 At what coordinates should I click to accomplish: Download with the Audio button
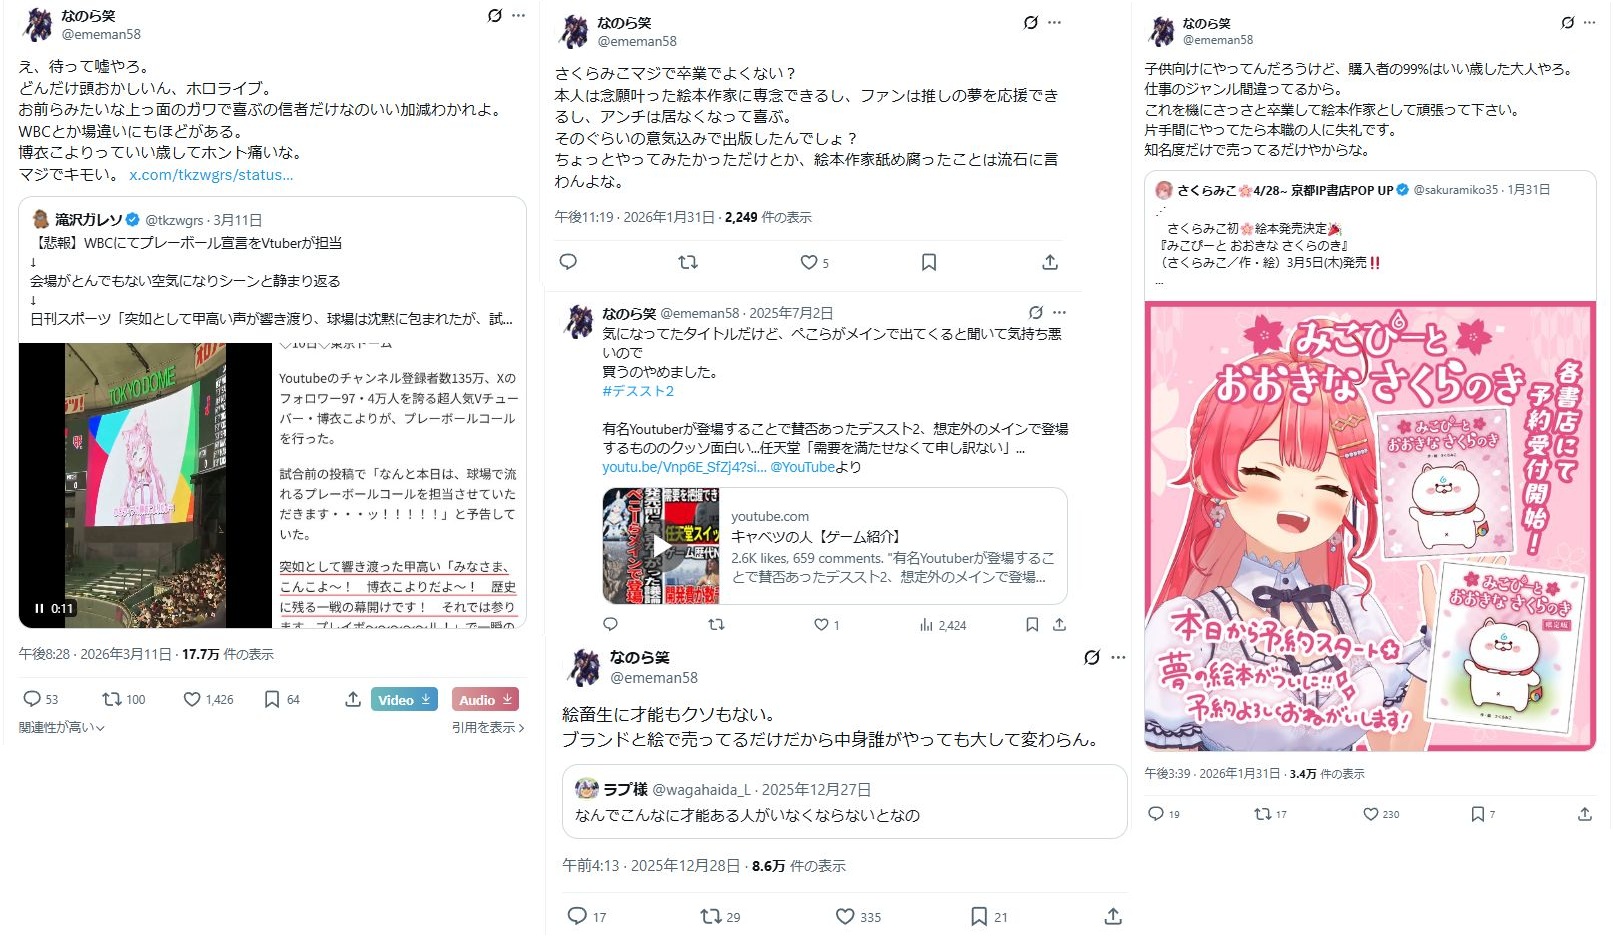pos(485,699)
